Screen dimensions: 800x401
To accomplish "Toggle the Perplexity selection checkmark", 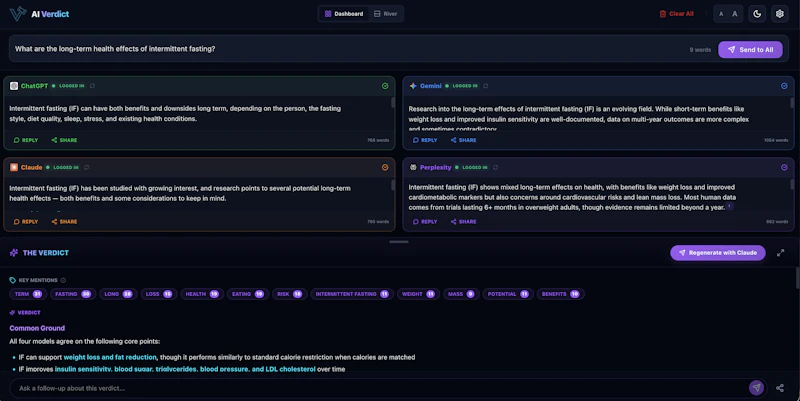I will click(x=784, y=167).
